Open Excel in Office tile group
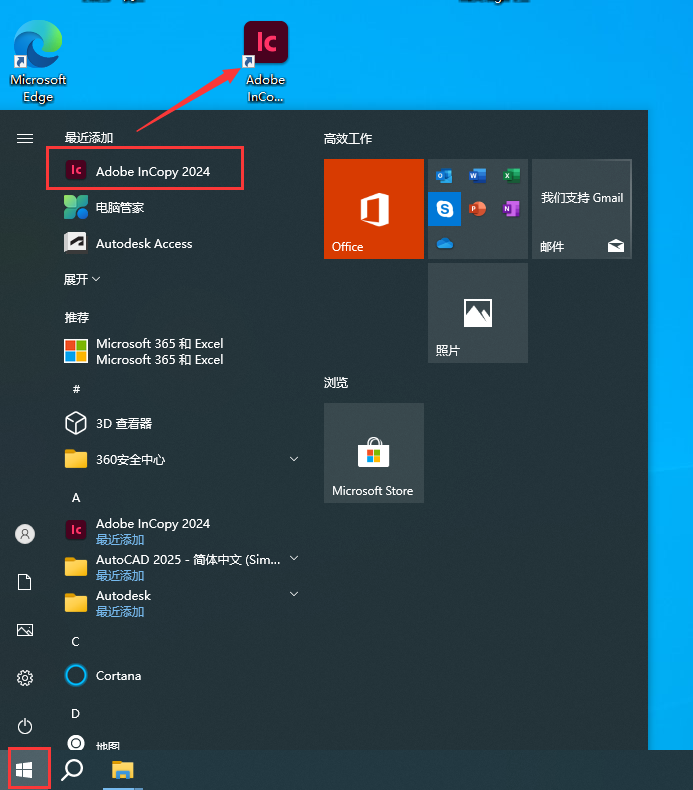Screen dimensions: 693x790 coord(511,175)
